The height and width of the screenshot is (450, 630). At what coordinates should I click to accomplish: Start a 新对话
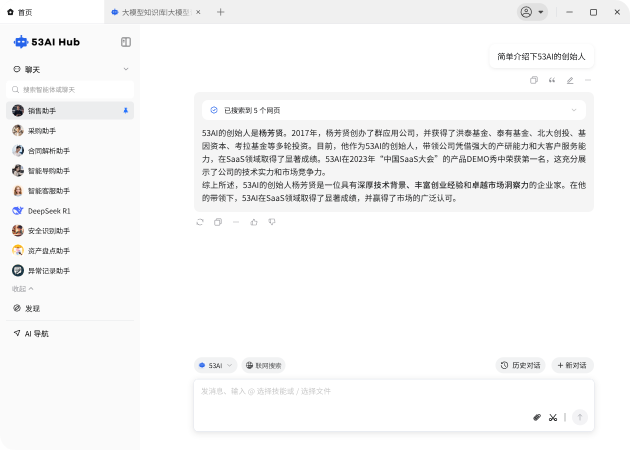[x=572, y=365]
